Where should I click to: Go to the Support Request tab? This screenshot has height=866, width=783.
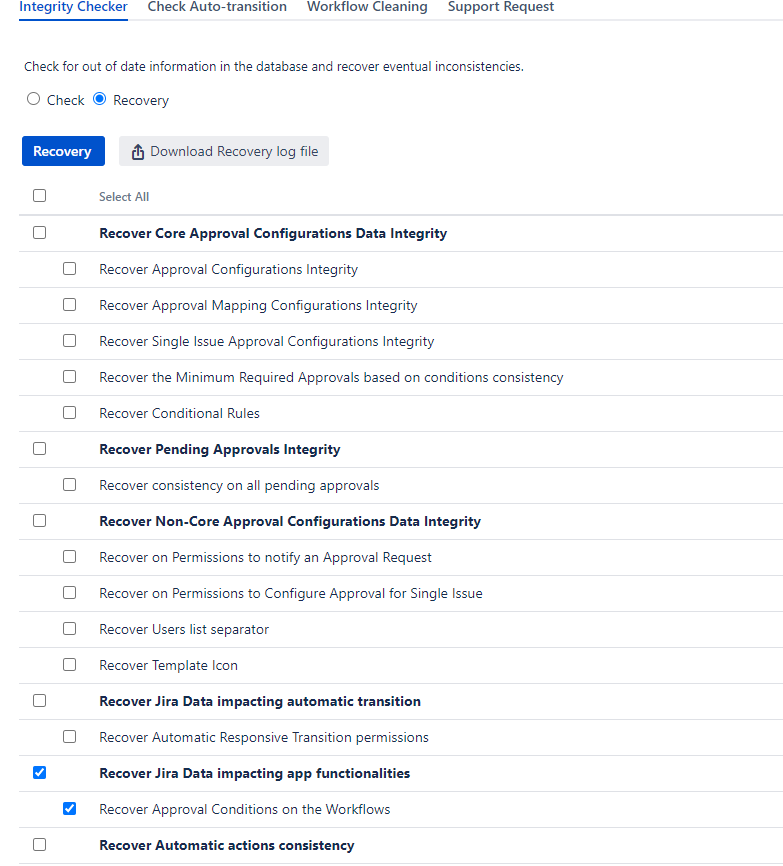coord(501,7)
